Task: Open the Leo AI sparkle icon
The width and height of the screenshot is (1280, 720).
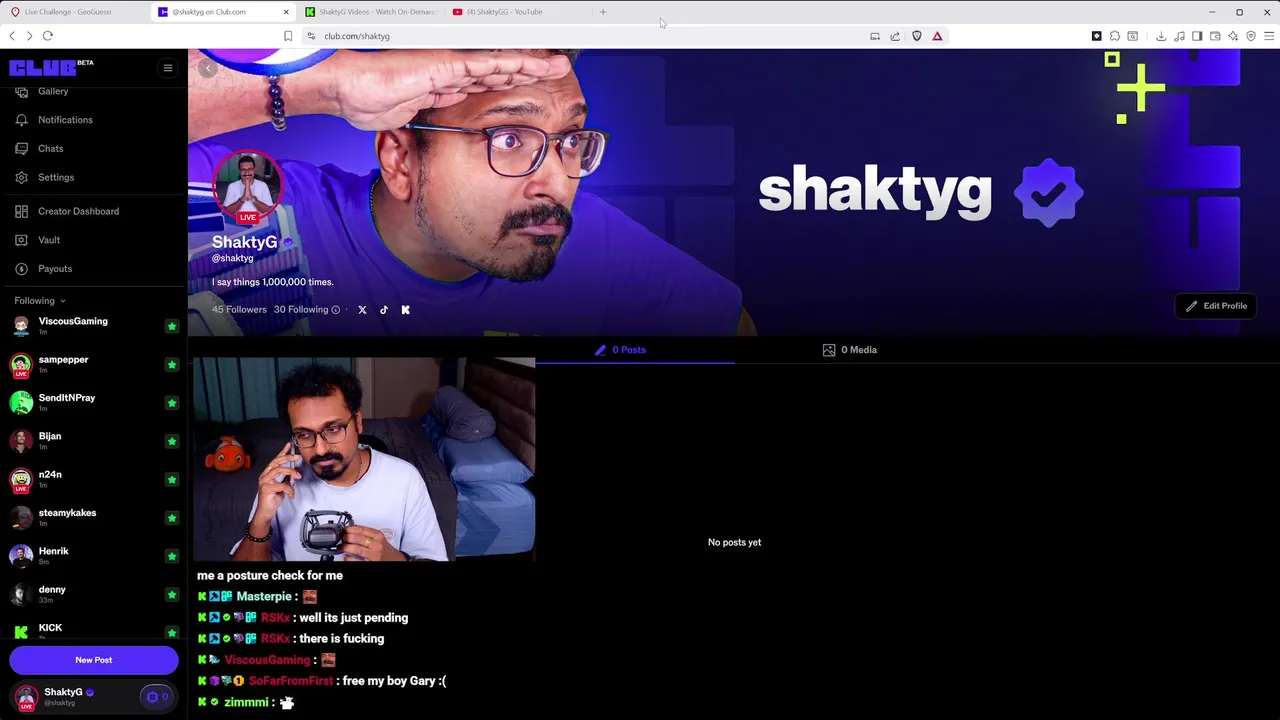Action: coord(1233,36)
